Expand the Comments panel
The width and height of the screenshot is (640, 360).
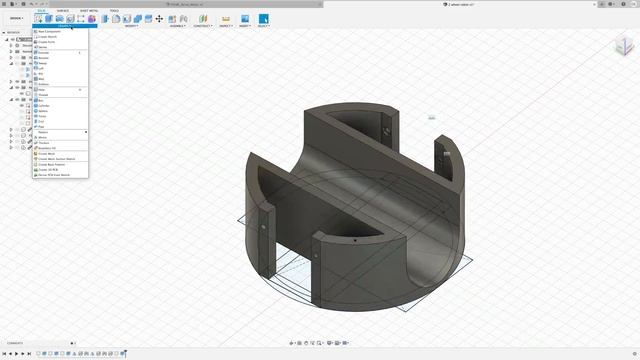point(72,343)
